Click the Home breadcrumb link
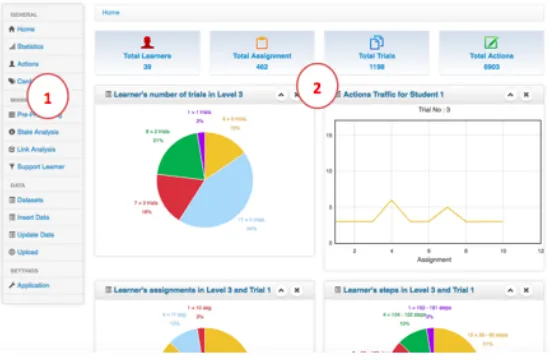The height and width of the screenshot is (360, 550). click(x=111, y=13)
